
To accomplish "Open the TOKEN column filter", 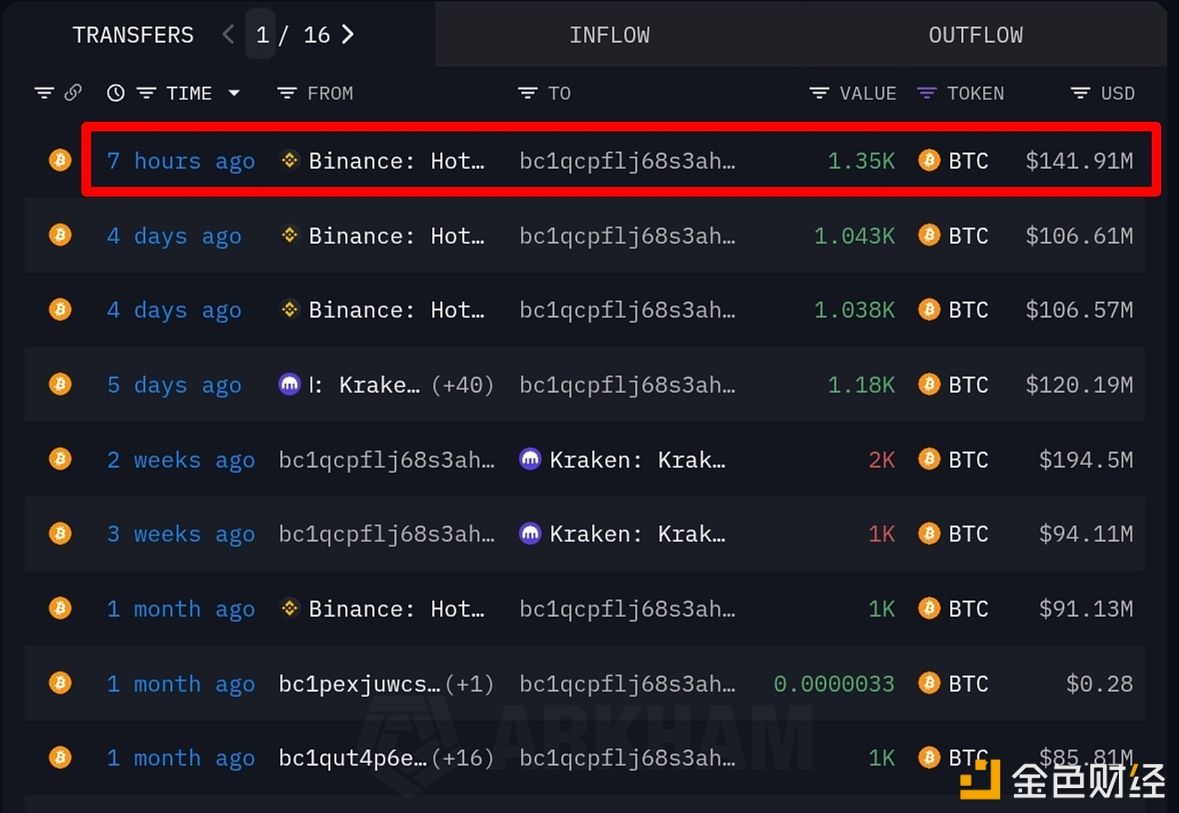I will tap(927, 93).
